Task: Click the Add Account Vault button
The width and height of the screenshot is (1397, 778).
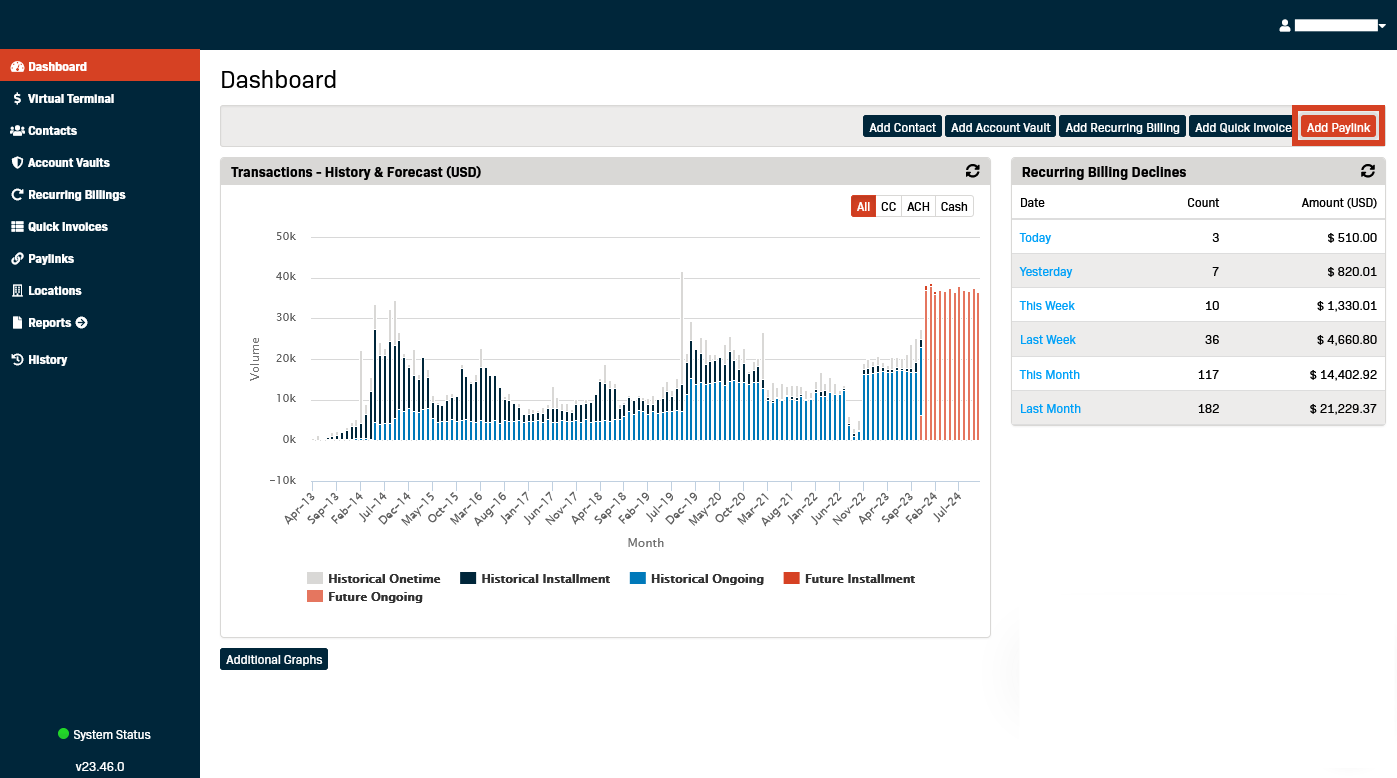Action: (x=1000, y=127)
